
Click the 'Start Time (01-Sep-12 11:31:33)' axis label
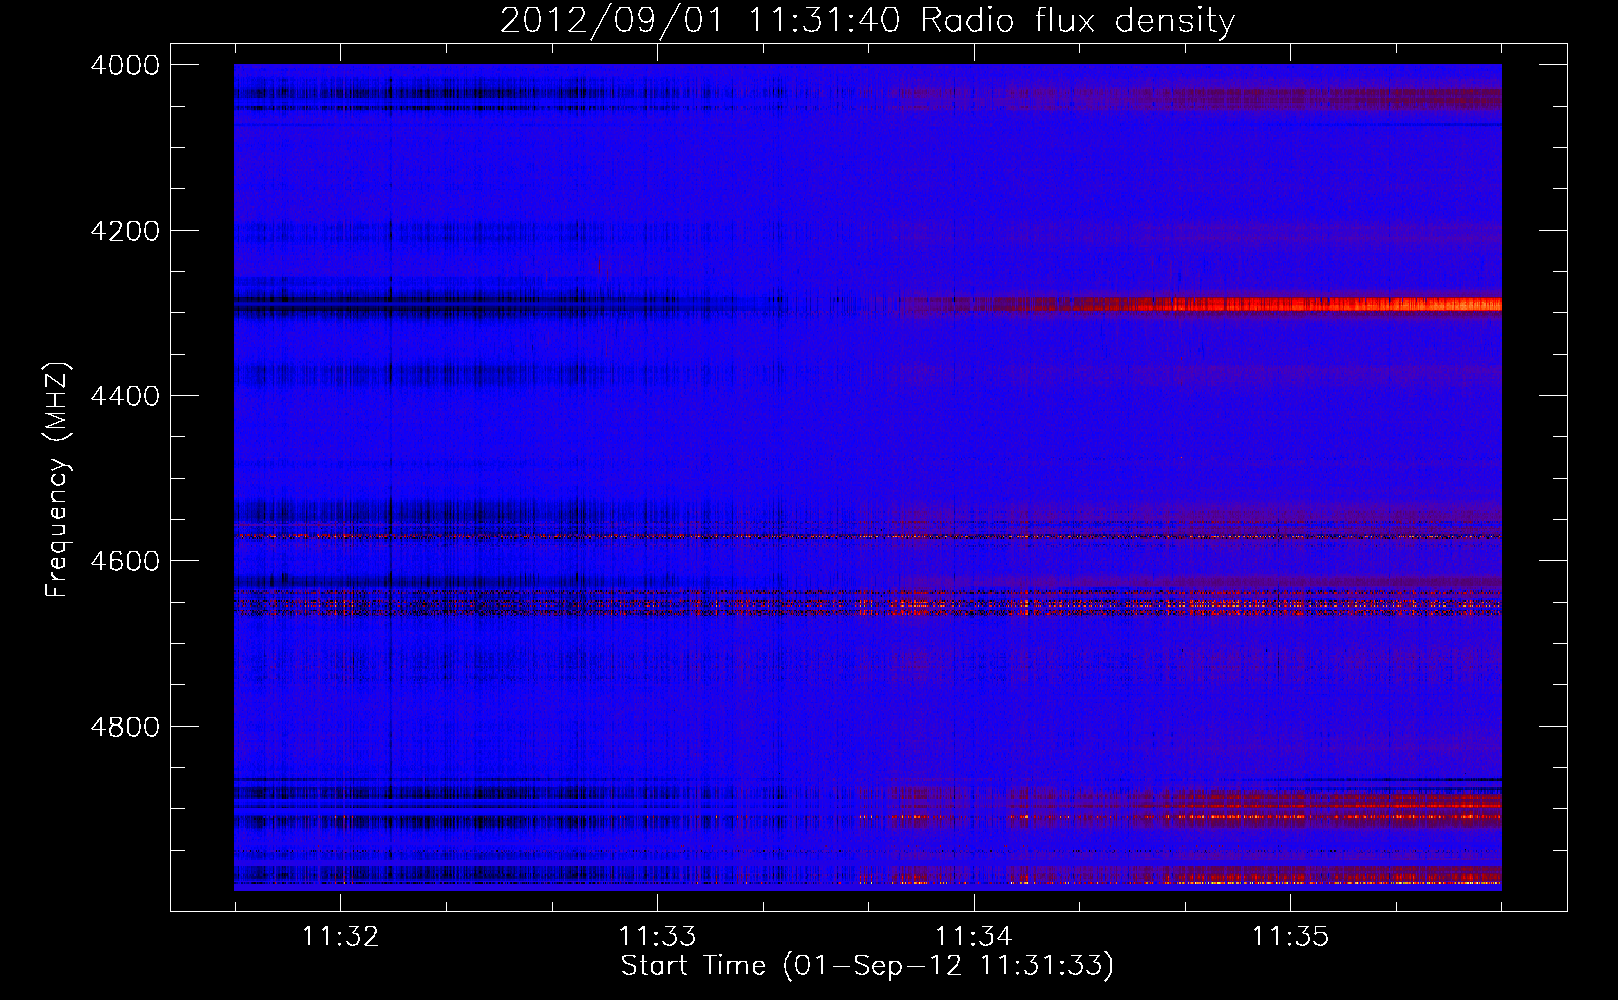click(x=867, y=966)
